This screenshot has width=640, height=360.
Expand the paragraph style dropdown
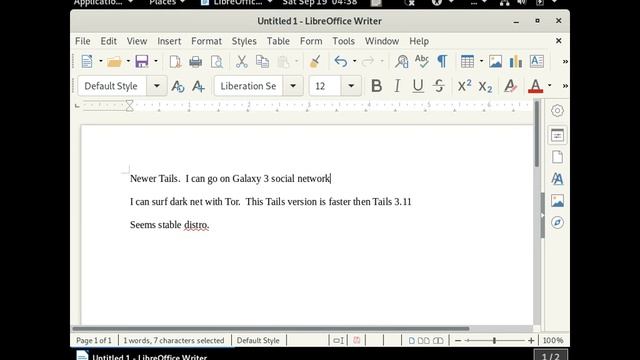pos(156,86)
